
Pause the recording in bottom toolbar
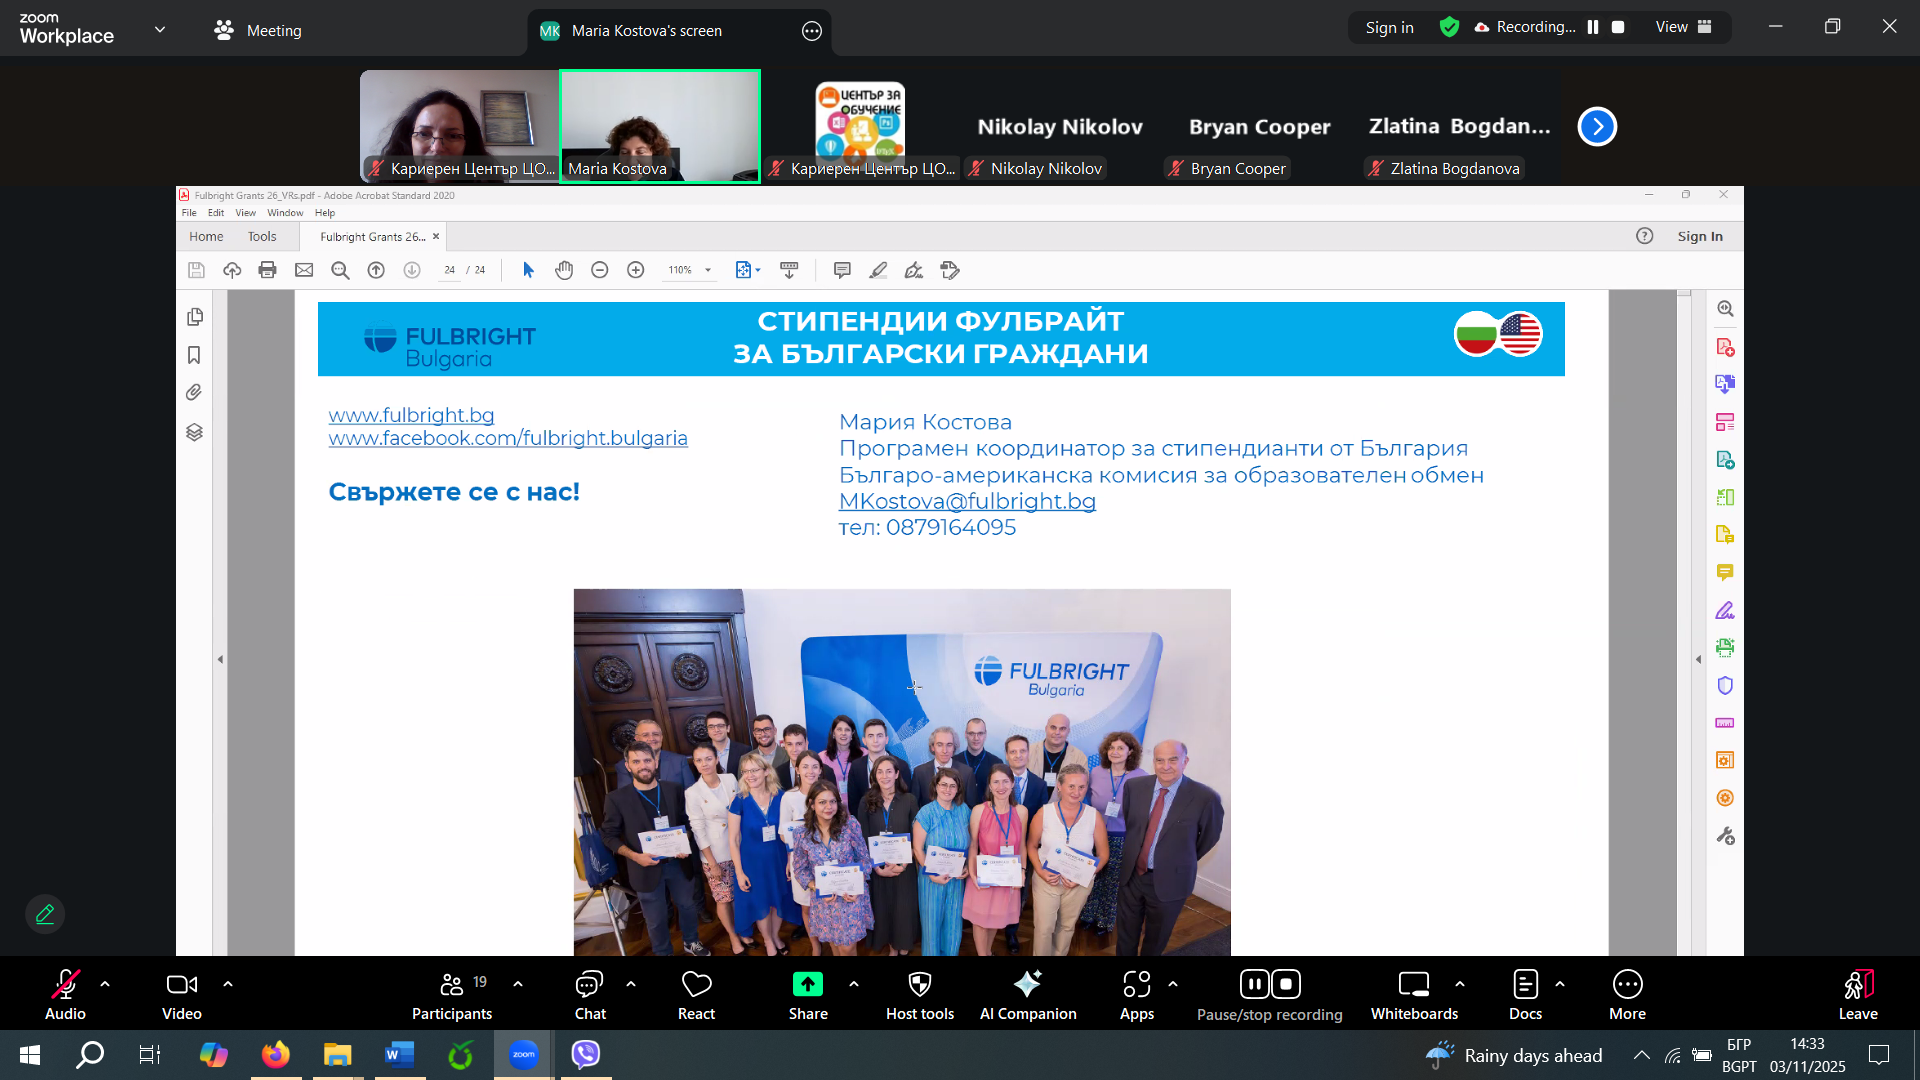pos(1254,985)
